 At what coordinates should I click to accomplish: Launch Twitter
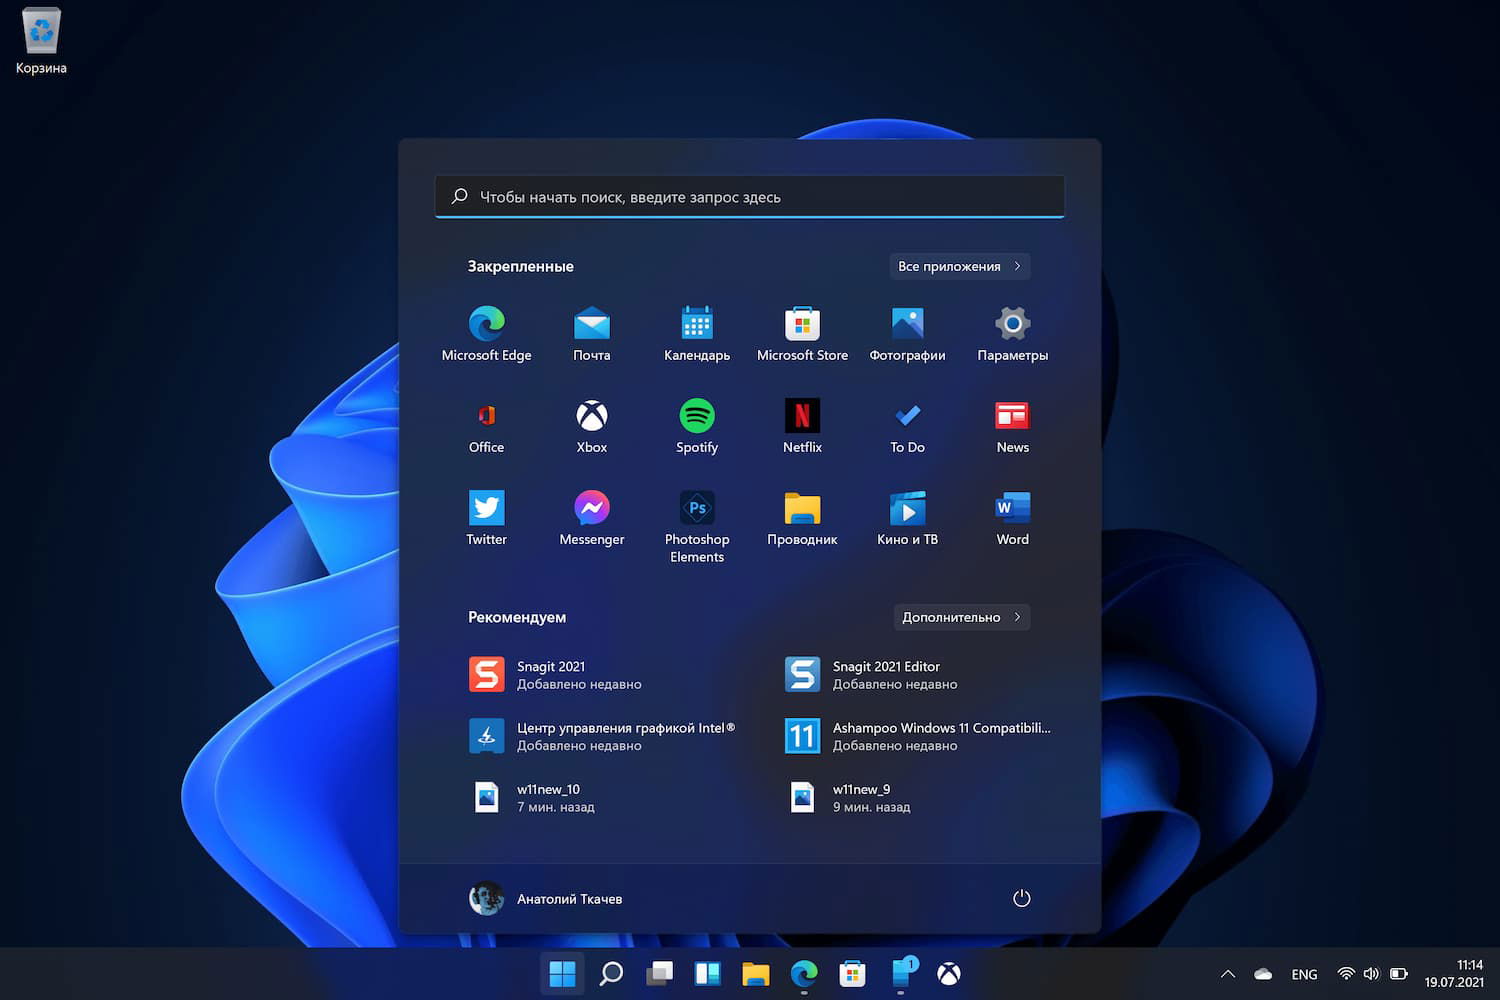coord(487,519)
